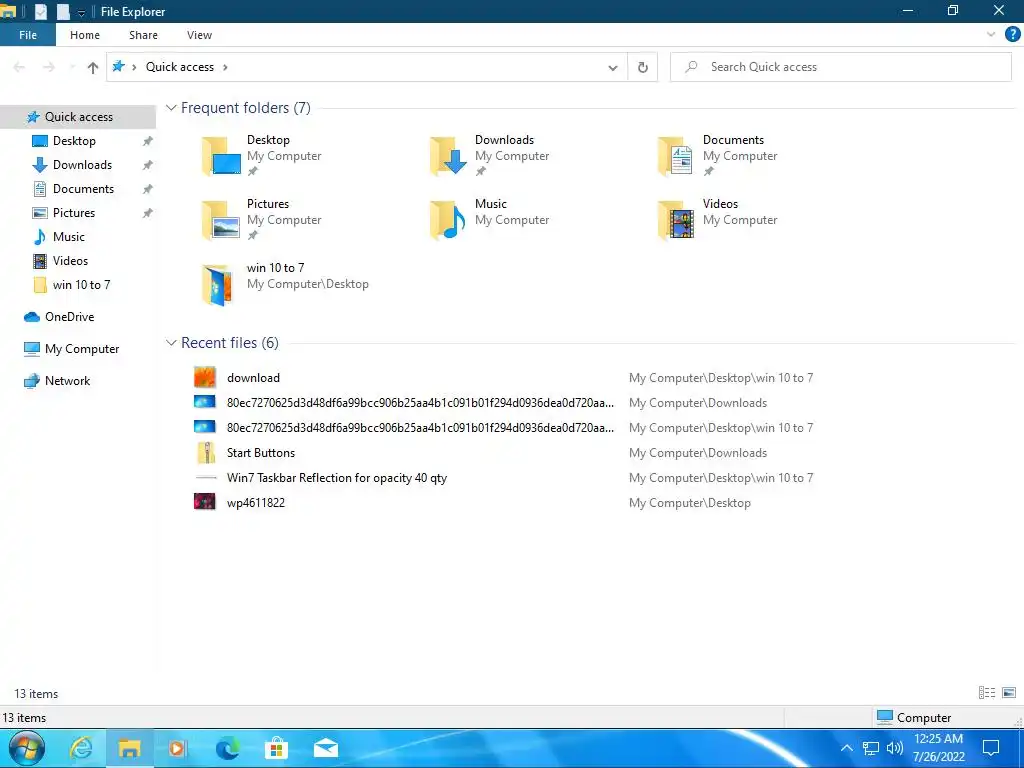
Task: Click the Back navigation arrow
Action: pyautogui.click(x=19, y=67)
